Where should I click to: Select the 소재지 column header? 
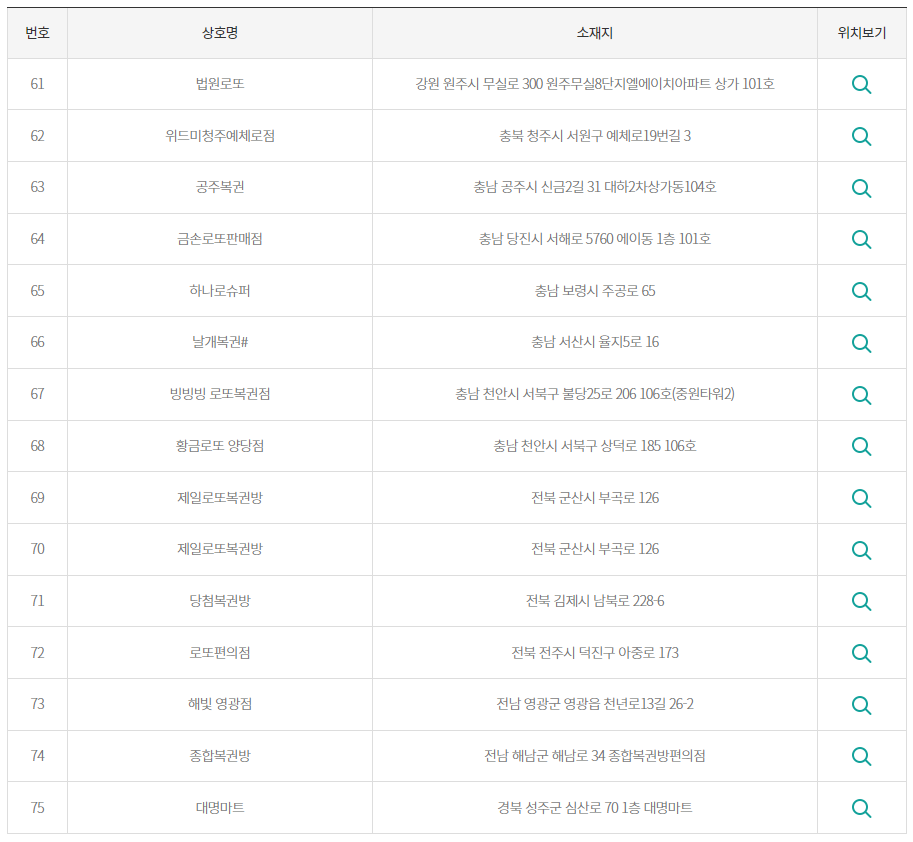(x=594, y=33)
